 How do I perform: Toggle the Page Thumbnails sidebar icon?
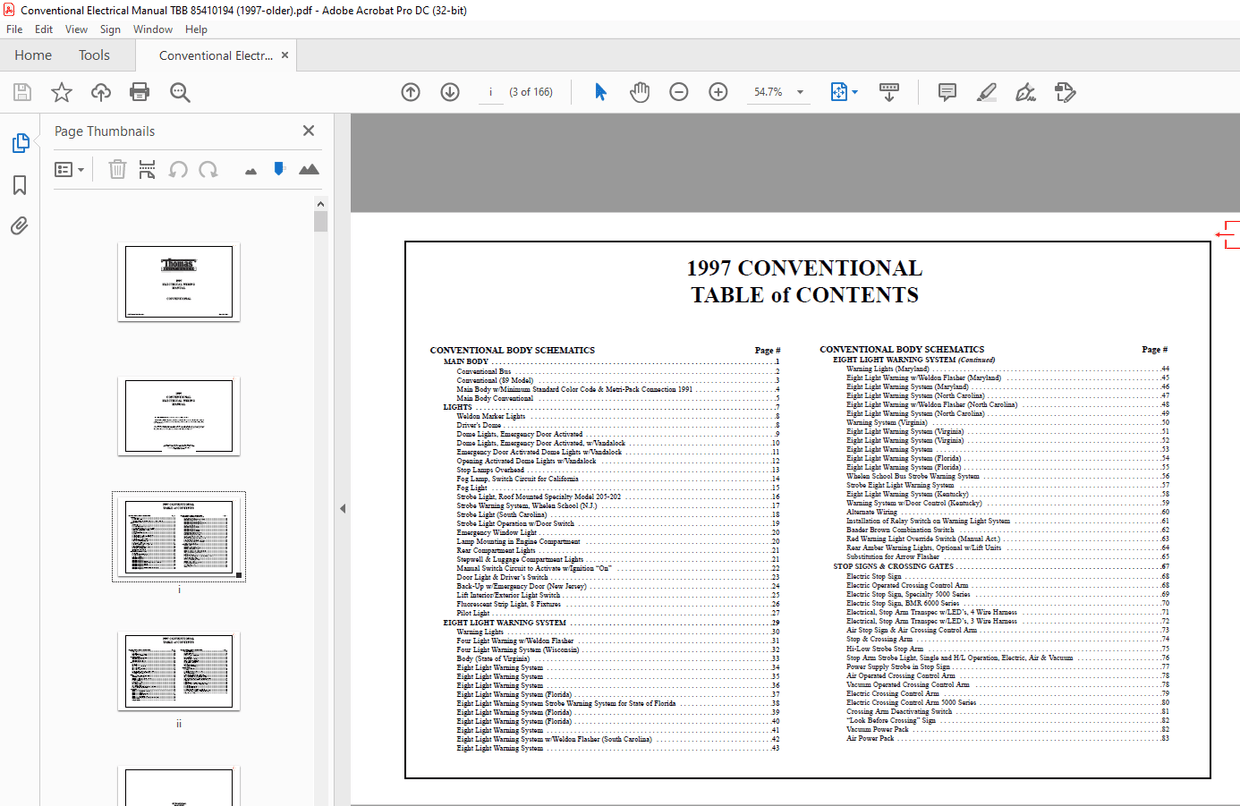[x=19, y=143]
